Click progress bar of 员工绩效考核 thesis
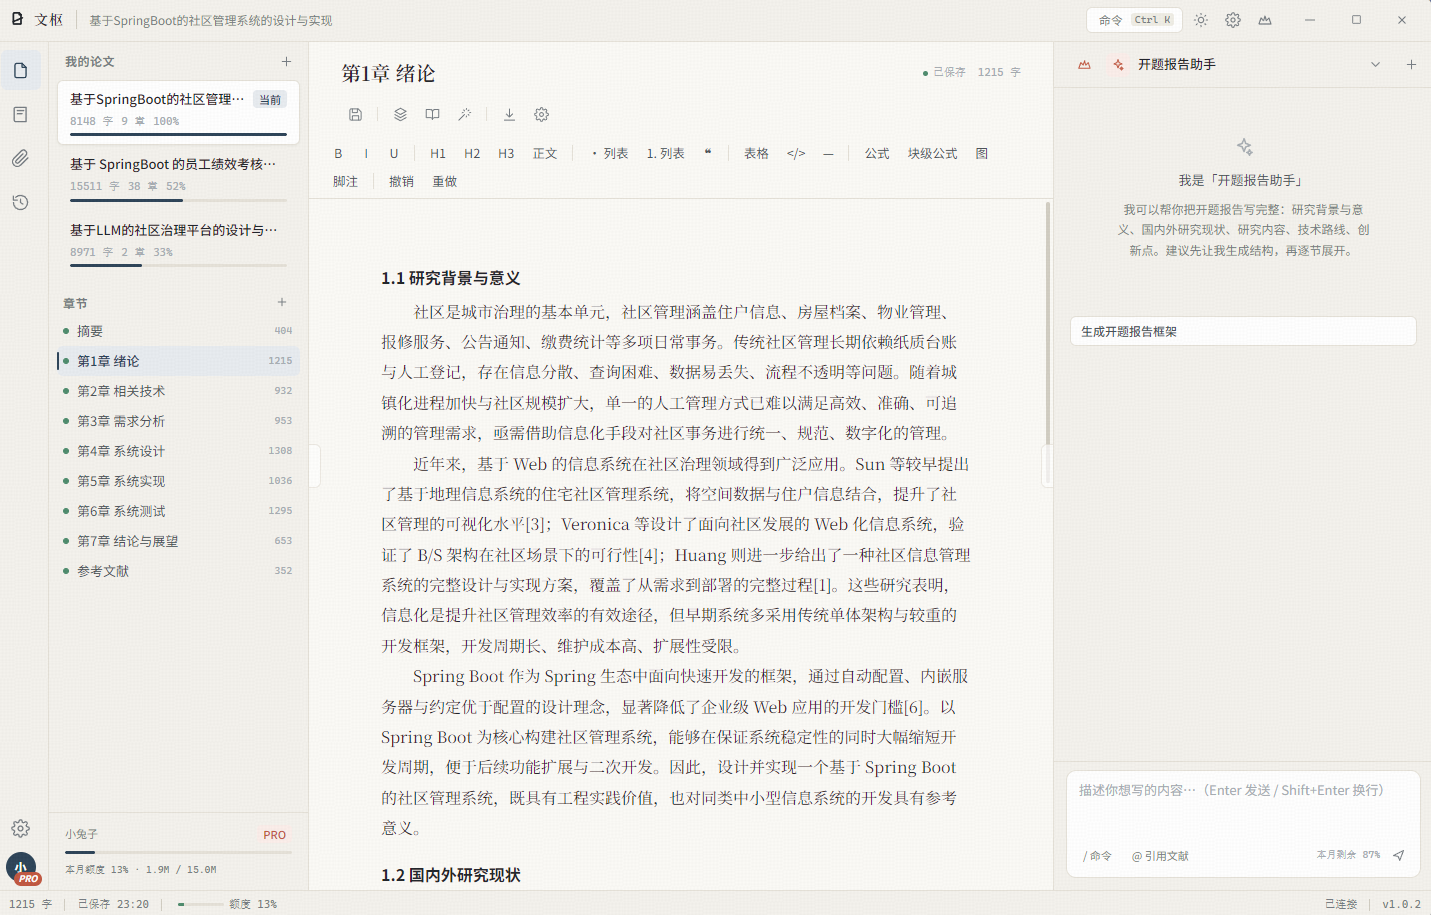Image resolution: width=1431 pixels, height=915 pixels. coord(178,200)
